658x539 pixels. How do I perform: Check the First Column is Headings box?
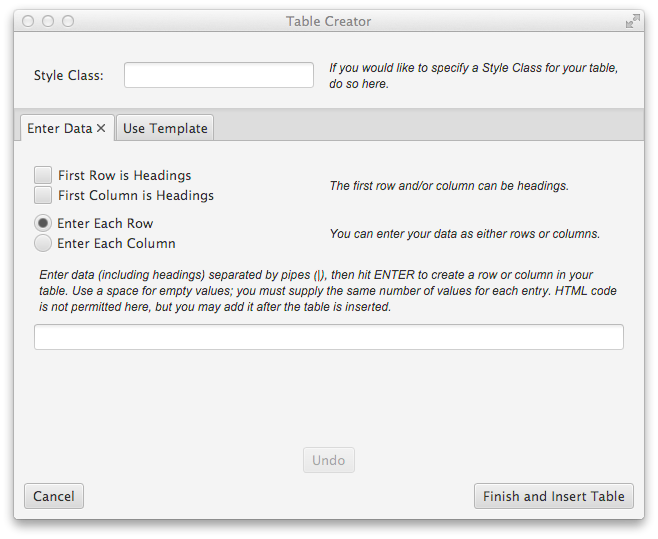43,195
